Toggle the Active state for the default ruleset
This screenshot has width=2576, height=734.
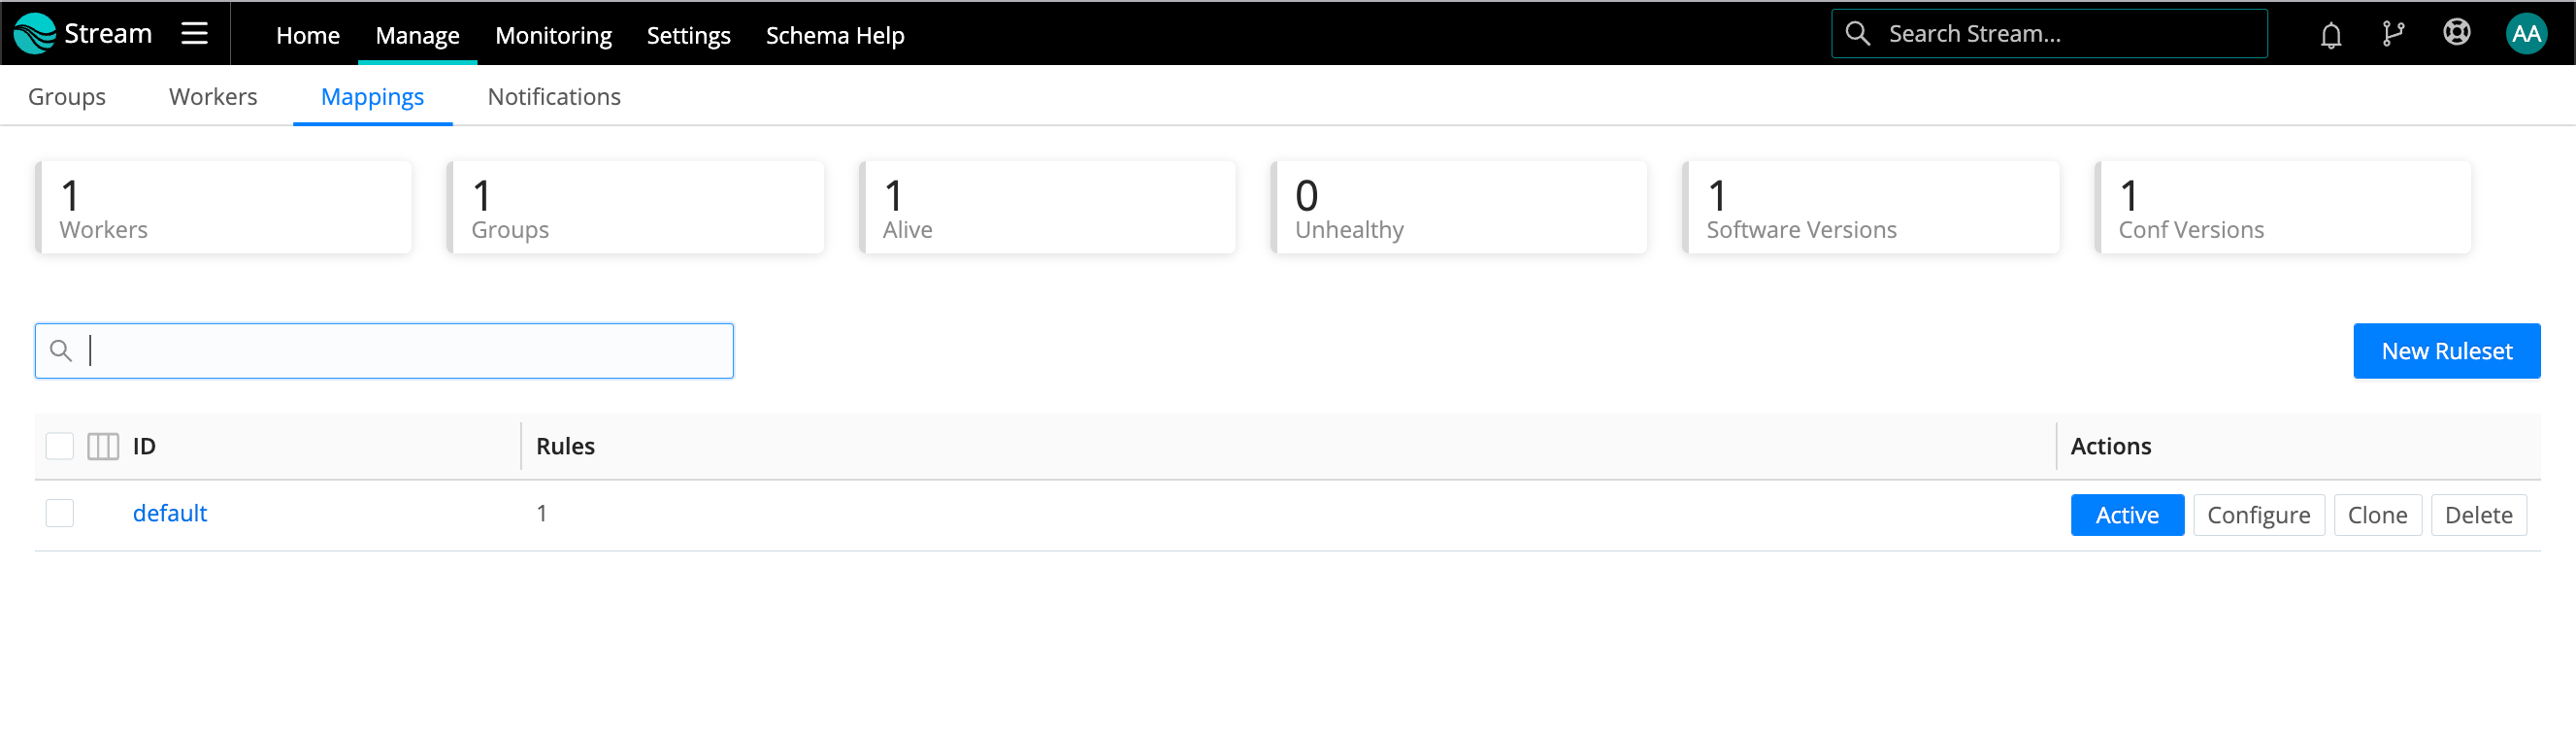[2127, 514]
